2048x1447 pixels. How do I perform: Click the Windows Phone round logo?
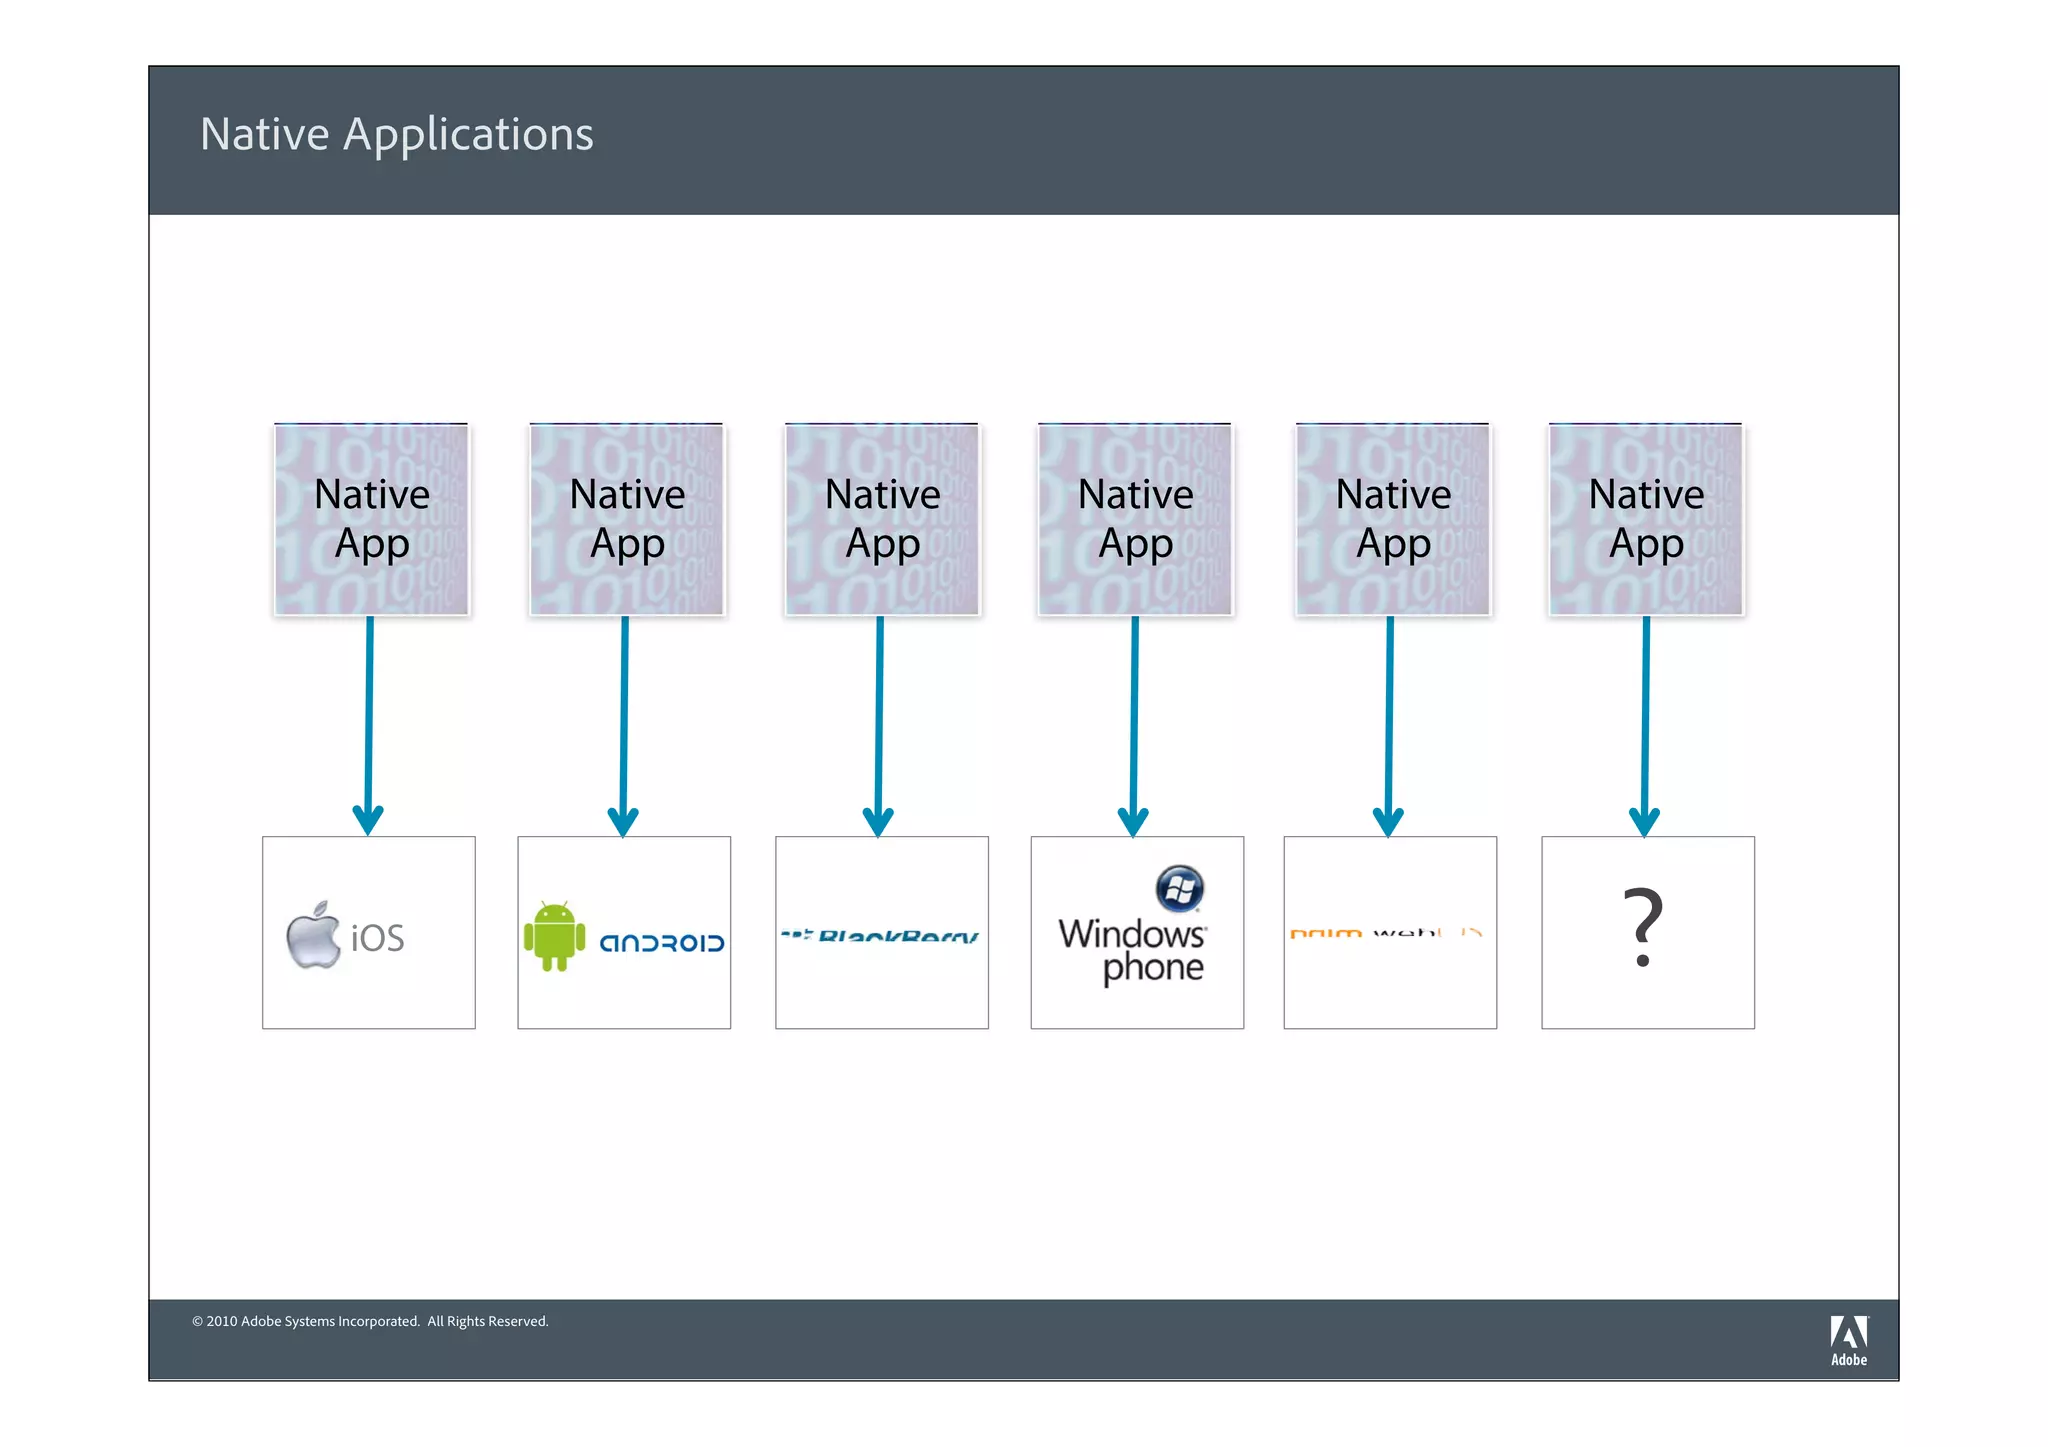1179,888
